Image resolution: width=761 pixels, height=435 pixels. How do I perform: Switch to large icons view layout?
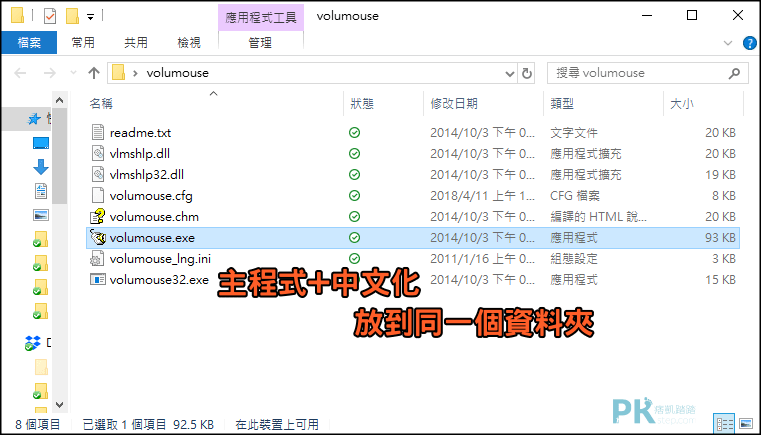[745, 423]
